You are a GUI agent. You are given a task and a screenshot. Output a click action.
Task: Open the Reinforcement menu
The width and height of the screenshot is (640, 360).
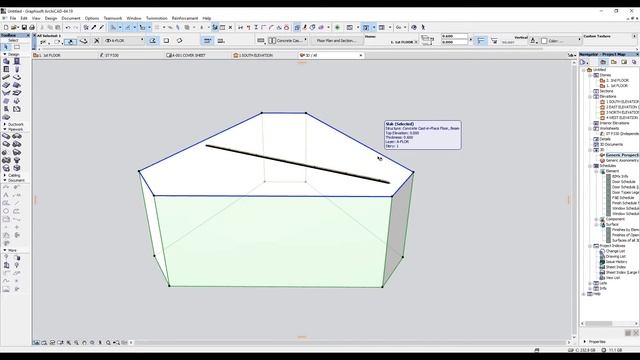pos(184,18)
